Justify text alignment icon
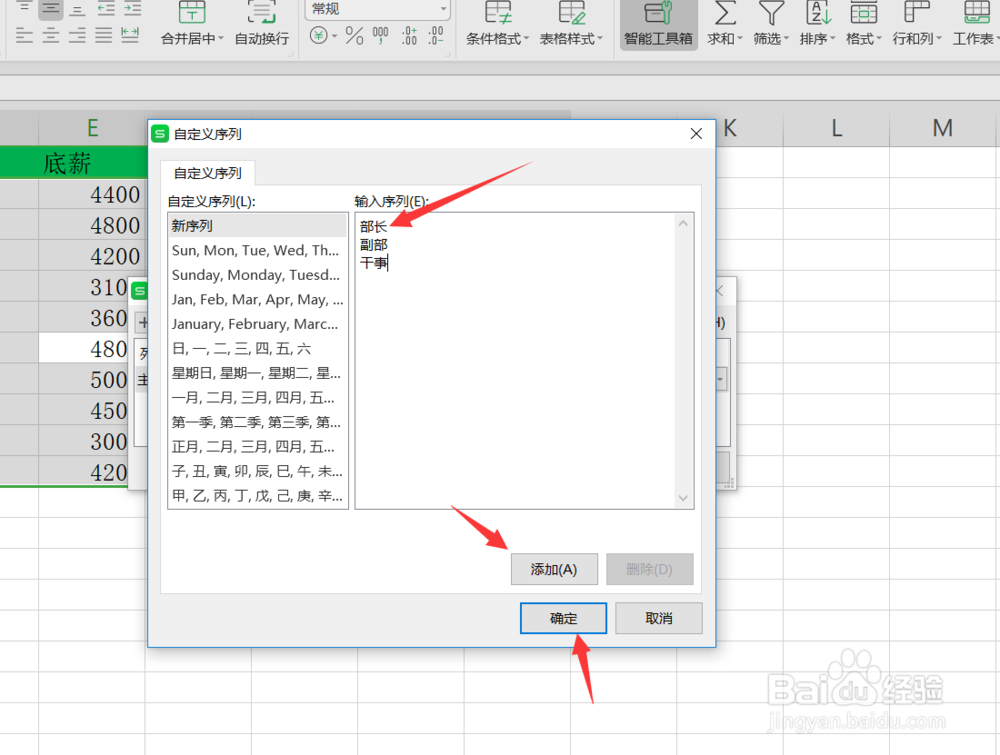Viewport: 1000px width, 755px height. tap(103, 36)
